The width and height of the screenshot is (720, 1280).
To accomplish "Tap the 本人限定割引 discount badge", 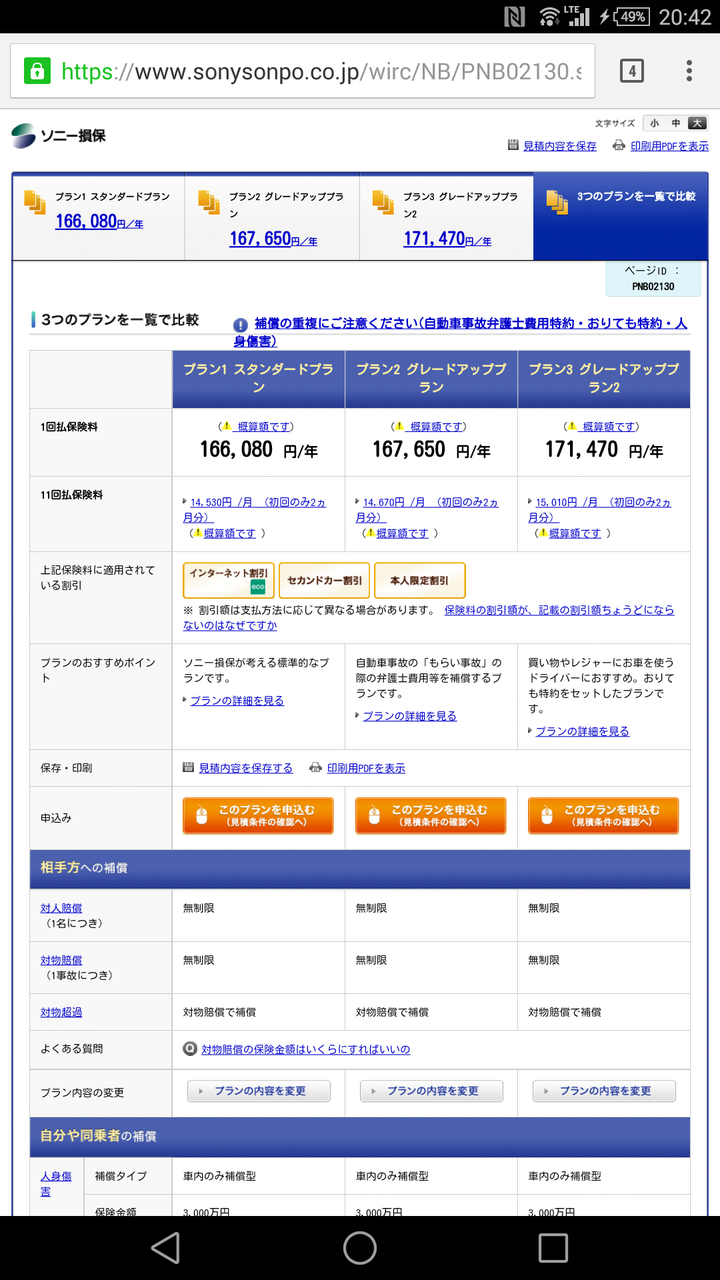I will [420, 580].
